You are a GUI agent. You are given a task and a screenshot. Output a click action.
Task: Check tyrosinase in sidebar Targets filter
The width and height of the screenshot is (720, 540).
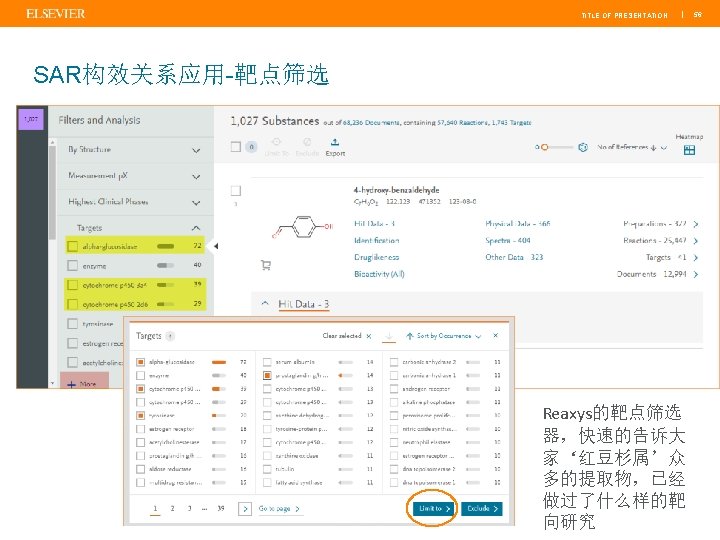(x=72, y=324)
